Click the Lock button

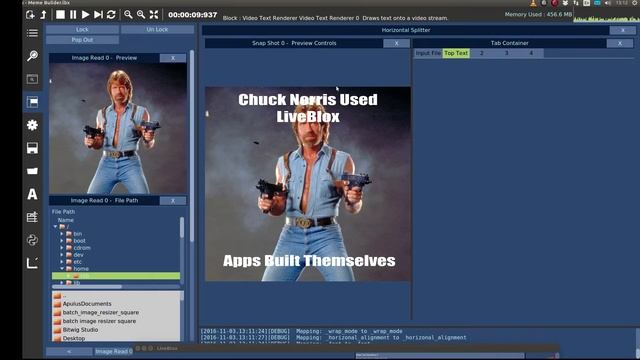coord(82,29)
